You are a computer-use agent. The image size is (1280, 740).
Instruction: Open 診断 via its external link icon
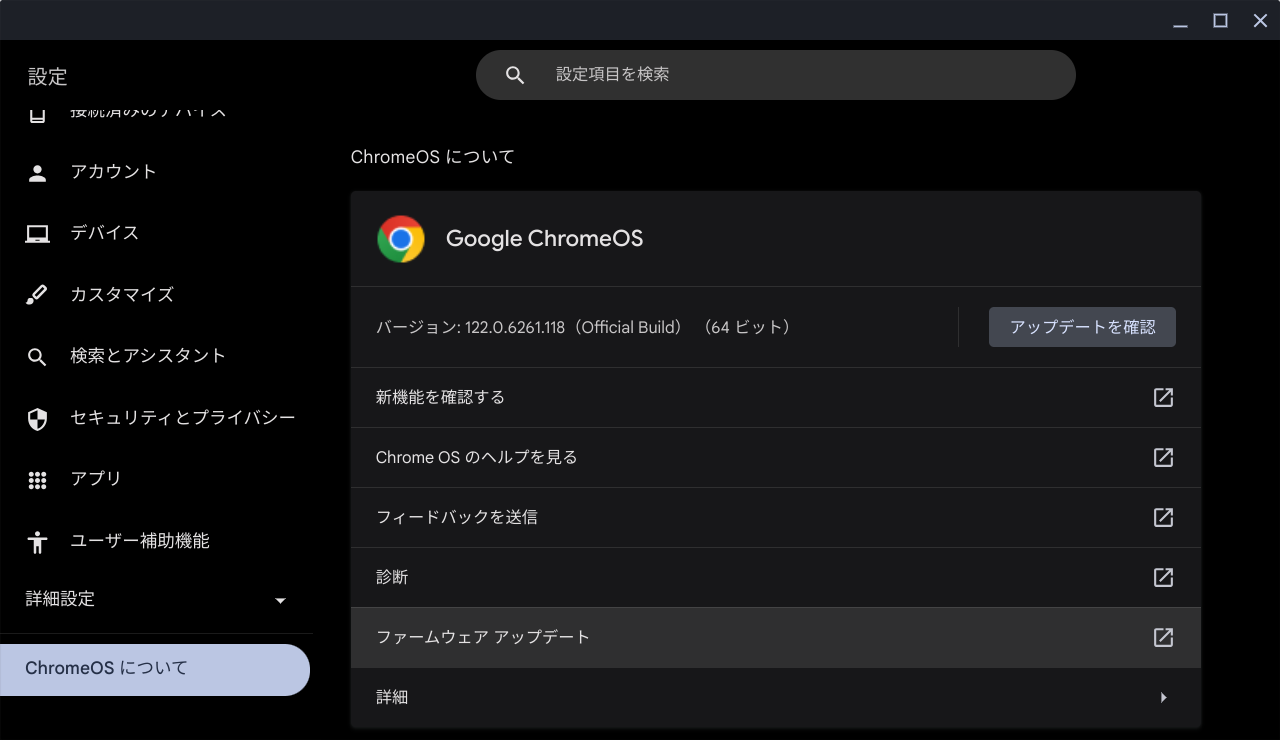[x=1163, y=577]
